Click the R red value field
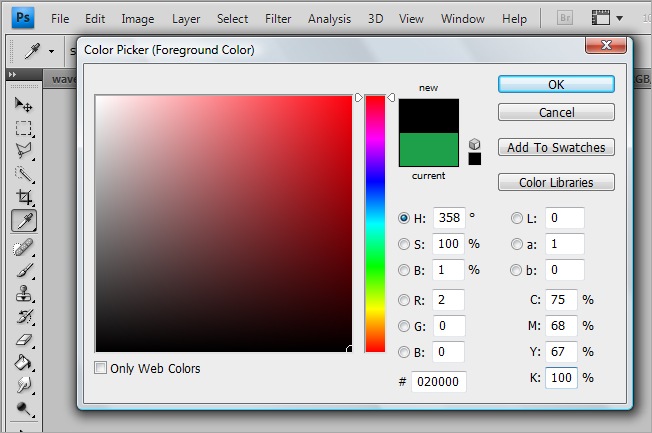This screenshot has height=433, width=652. point(448,300)
